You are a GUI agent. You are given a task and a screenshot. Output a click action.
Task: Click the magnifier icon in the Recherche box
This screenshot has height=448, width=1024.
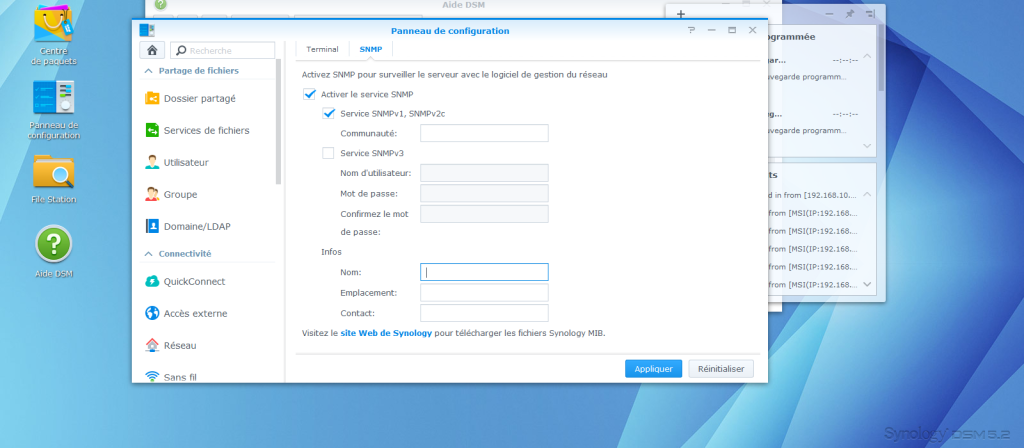181,50
